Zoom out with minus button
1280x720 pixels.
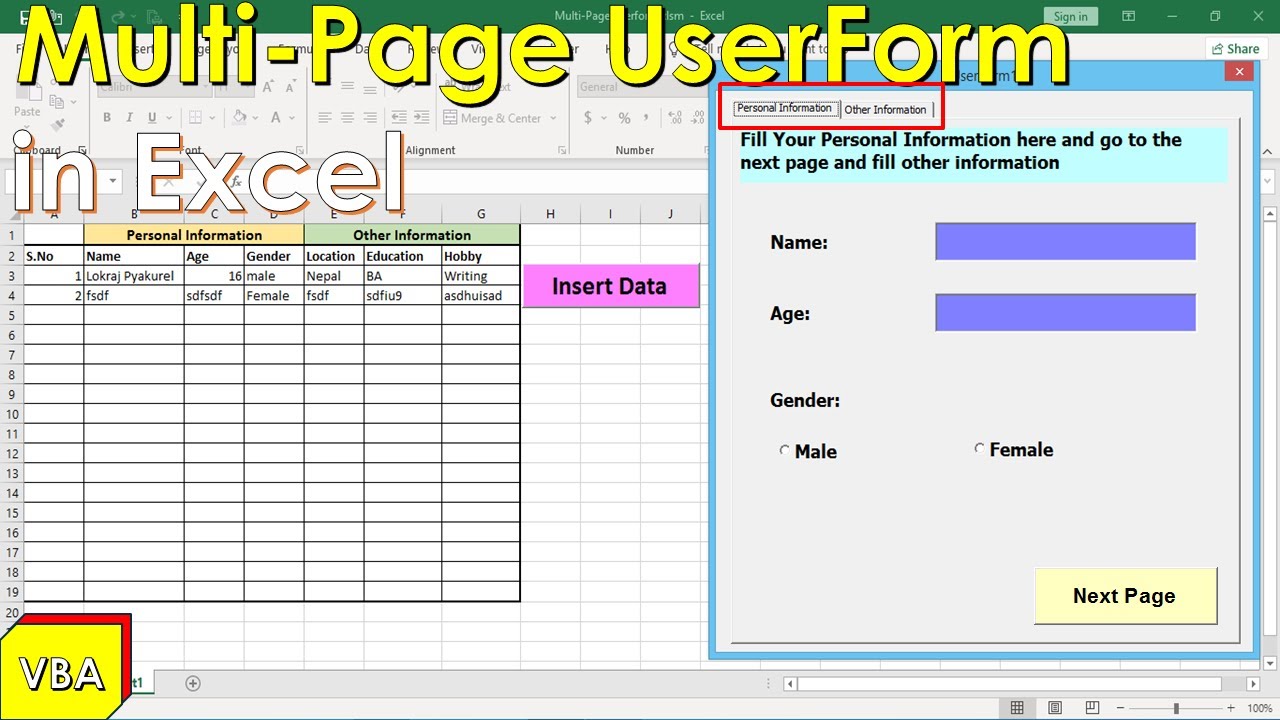point(1120,708)
